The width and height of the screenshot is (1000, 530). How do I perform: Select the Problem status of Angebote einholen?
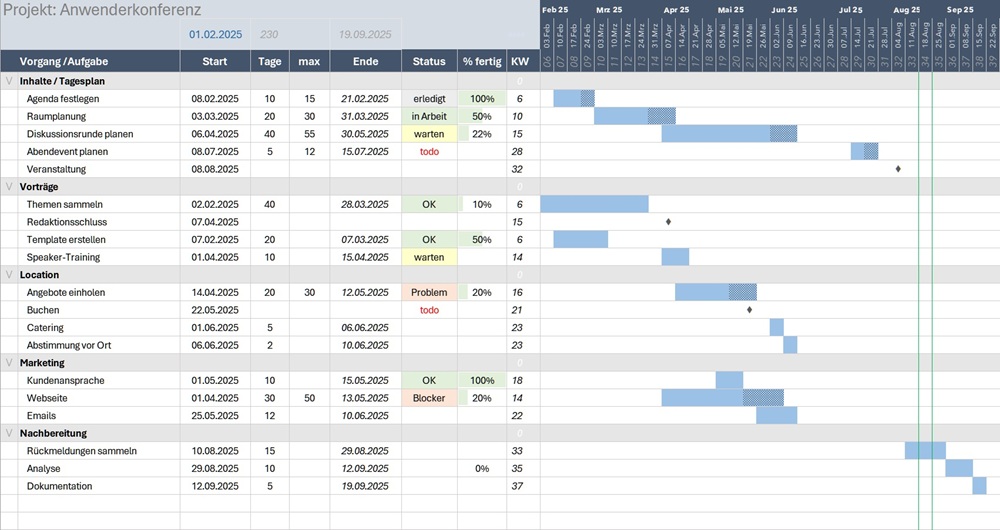click(x=429, y=292)
